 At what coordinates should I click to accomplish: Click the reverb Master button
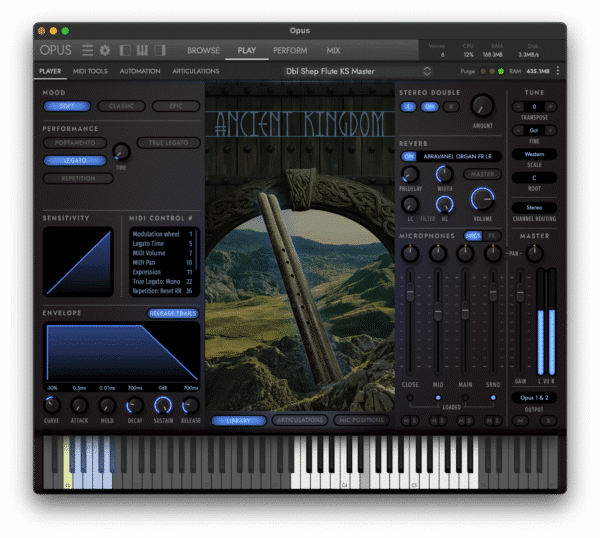[482, 174]
